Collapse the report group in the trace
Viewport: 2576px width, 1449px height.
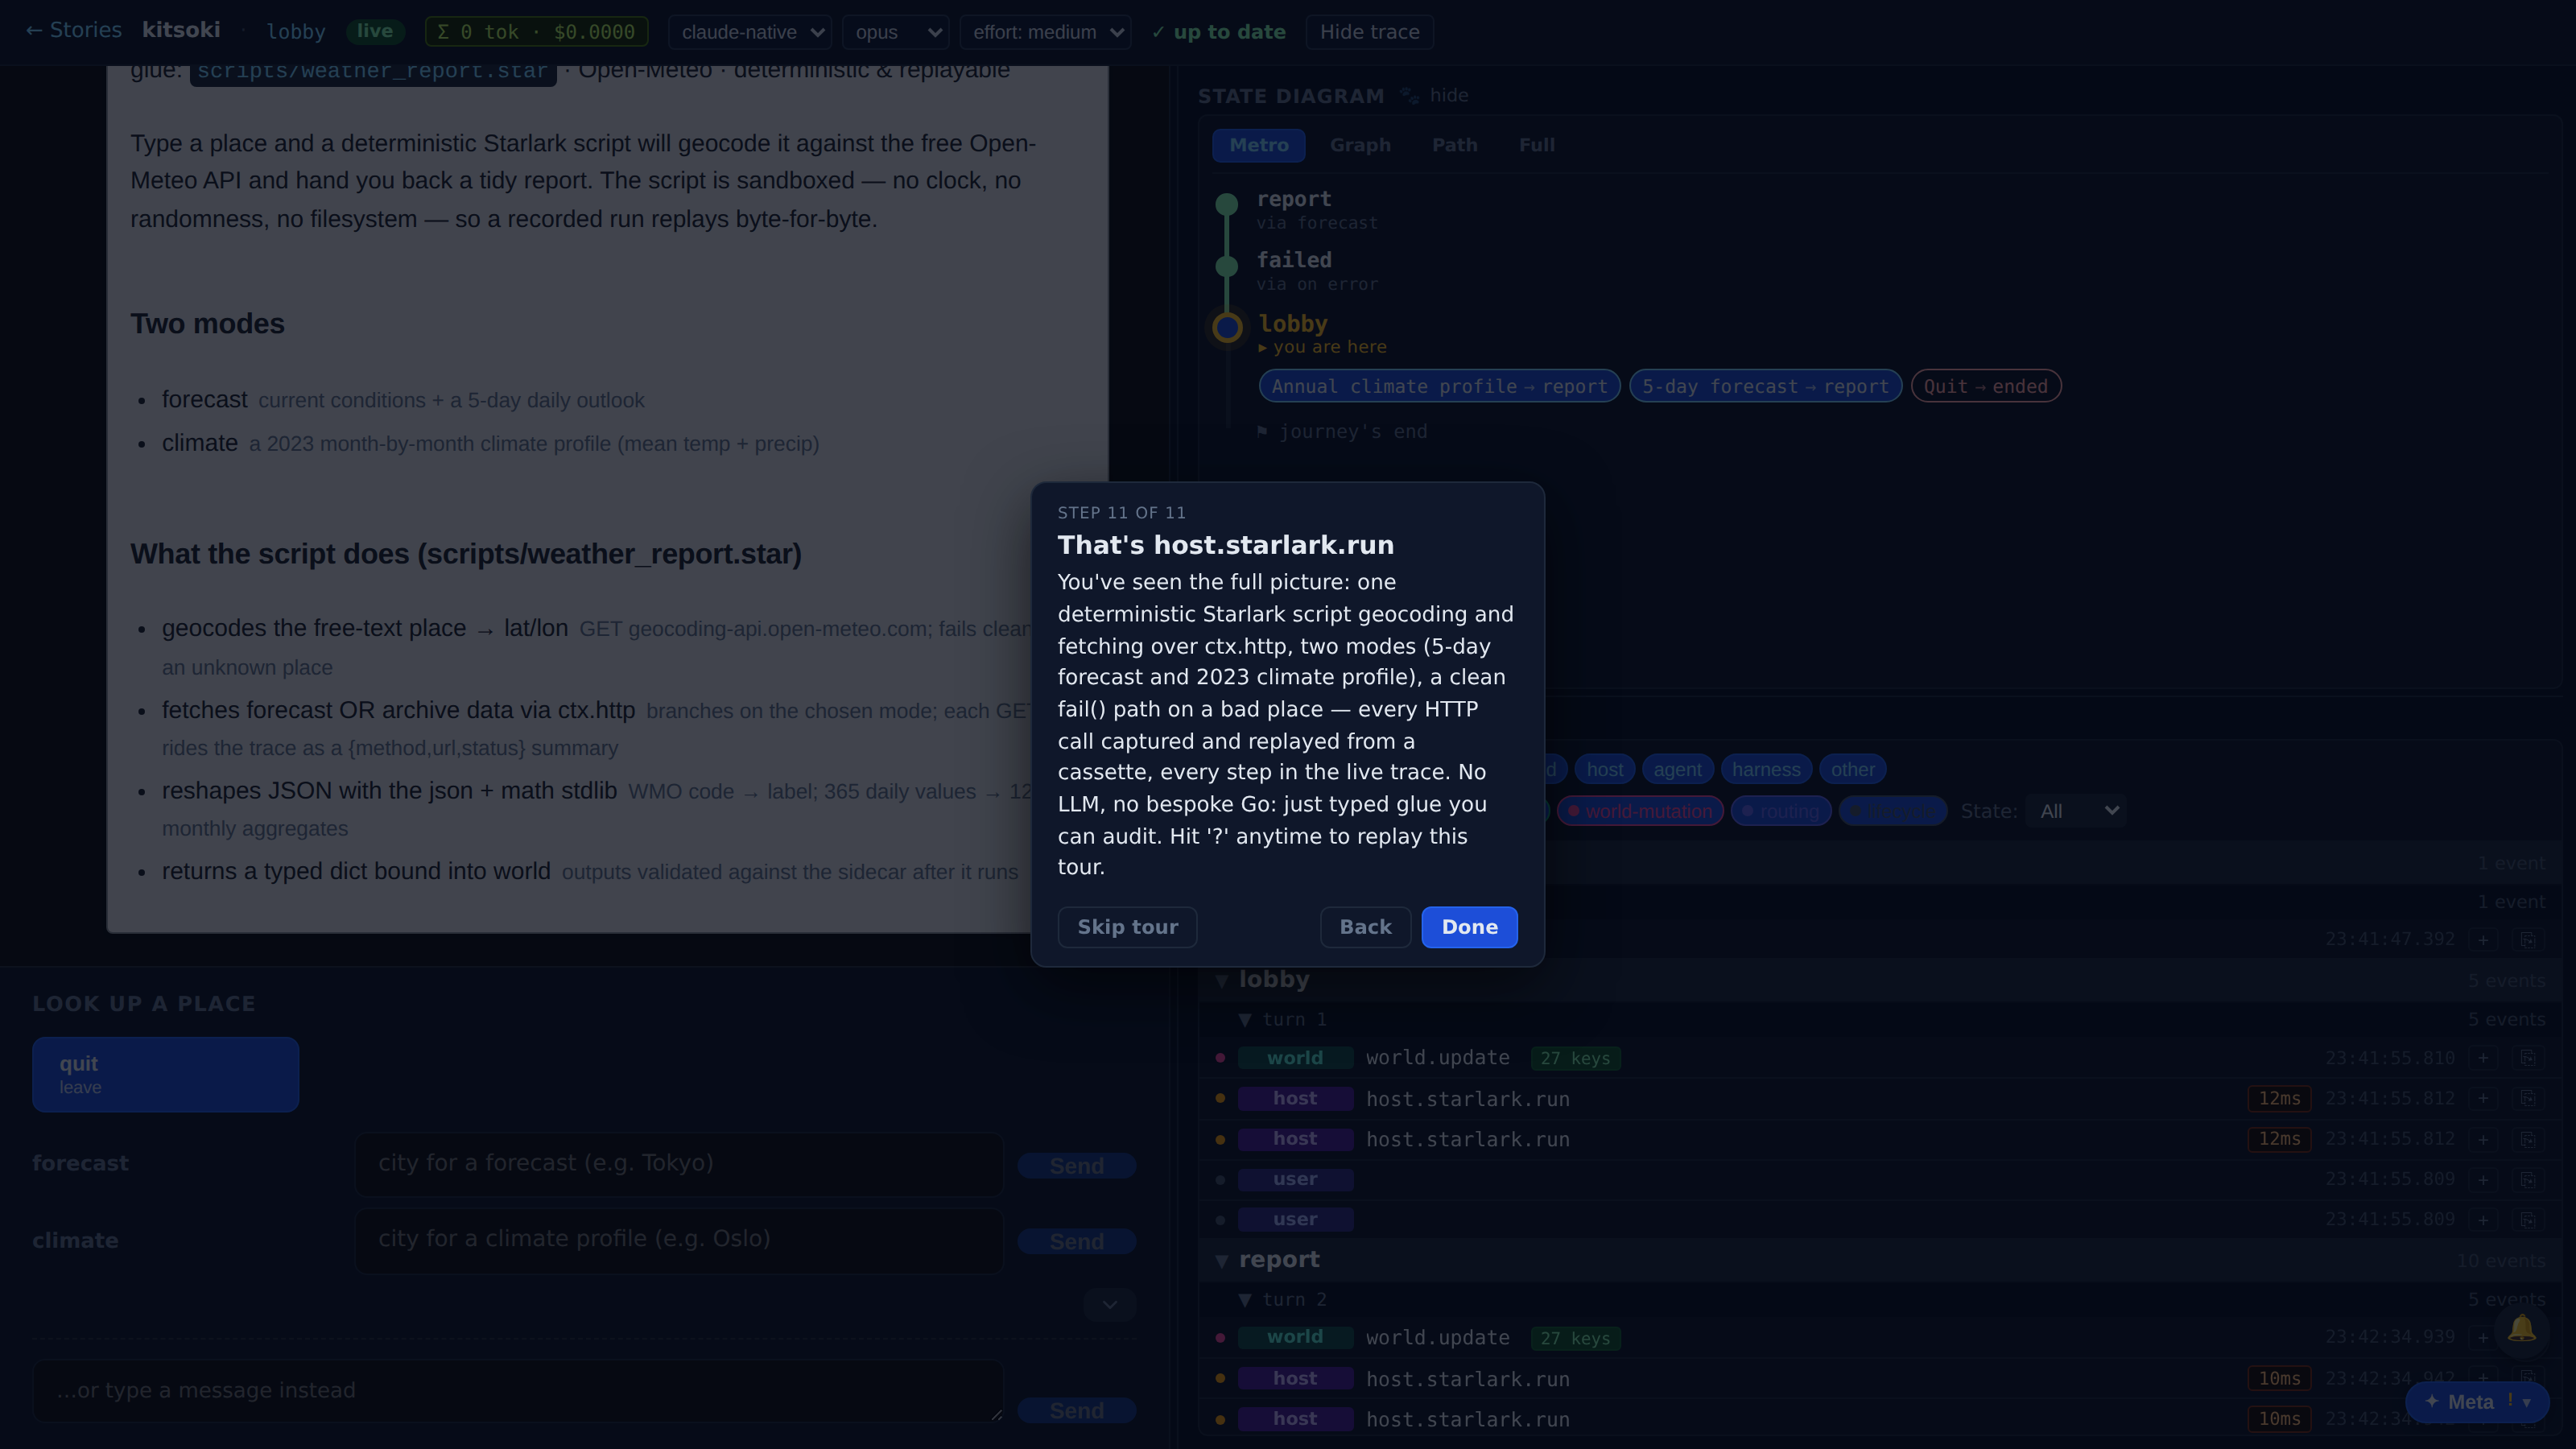[x=1222, y=1260]
